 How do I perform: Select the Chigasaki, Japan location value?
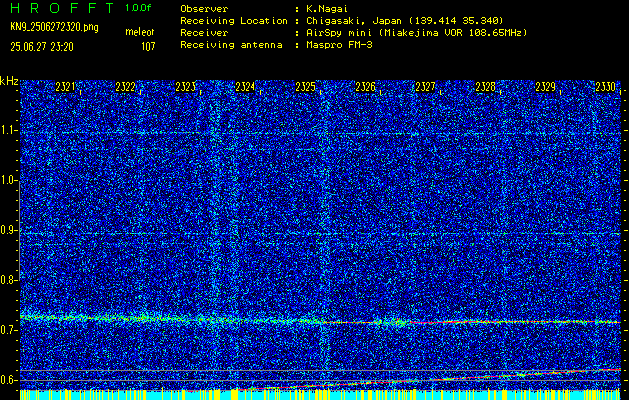coord(404,20)
